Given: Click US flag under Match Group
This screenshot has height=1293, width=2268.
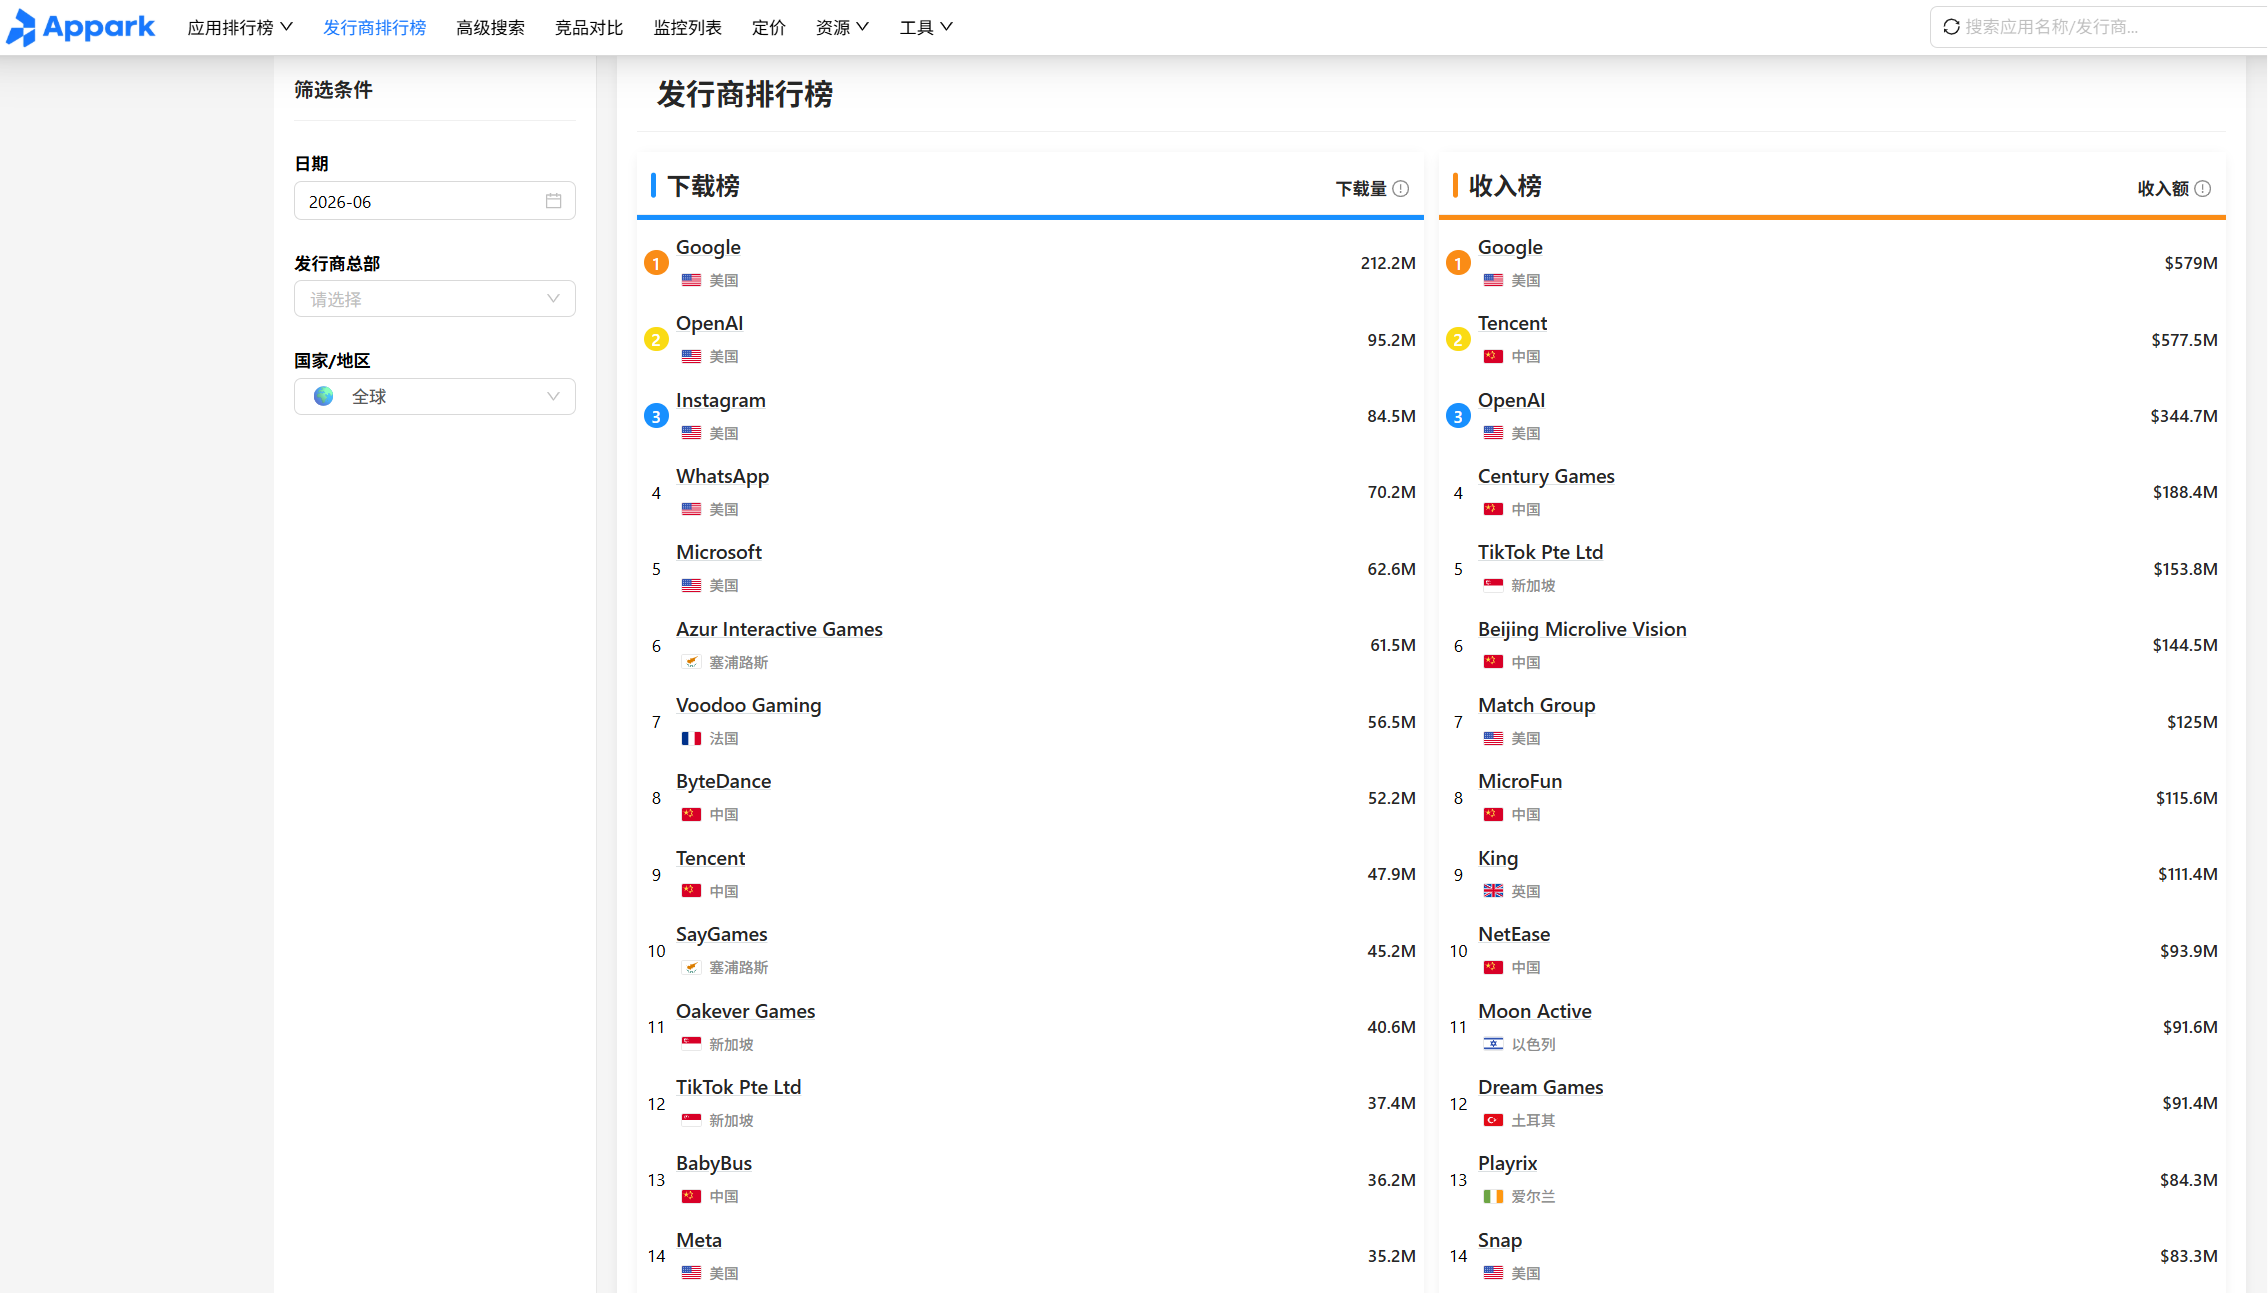Looking at the screenshot, I should pos(1493,738).
